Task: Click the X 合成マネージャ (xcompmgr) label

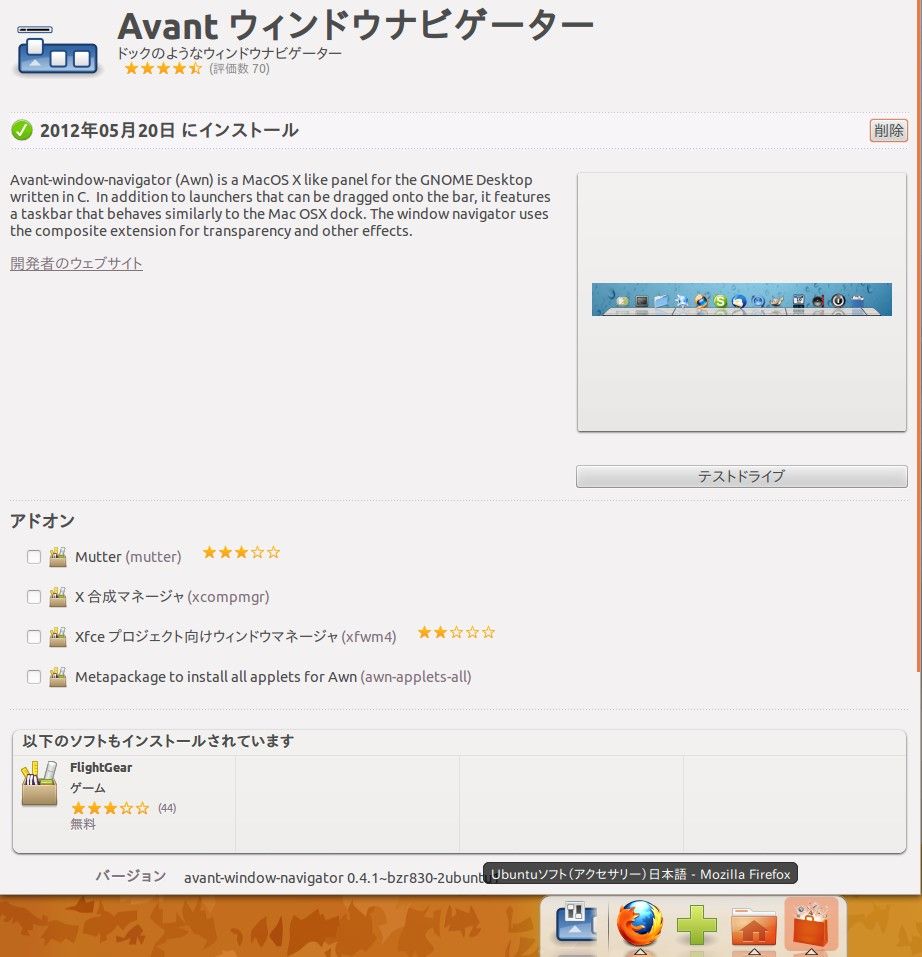Action: [172, 596]
